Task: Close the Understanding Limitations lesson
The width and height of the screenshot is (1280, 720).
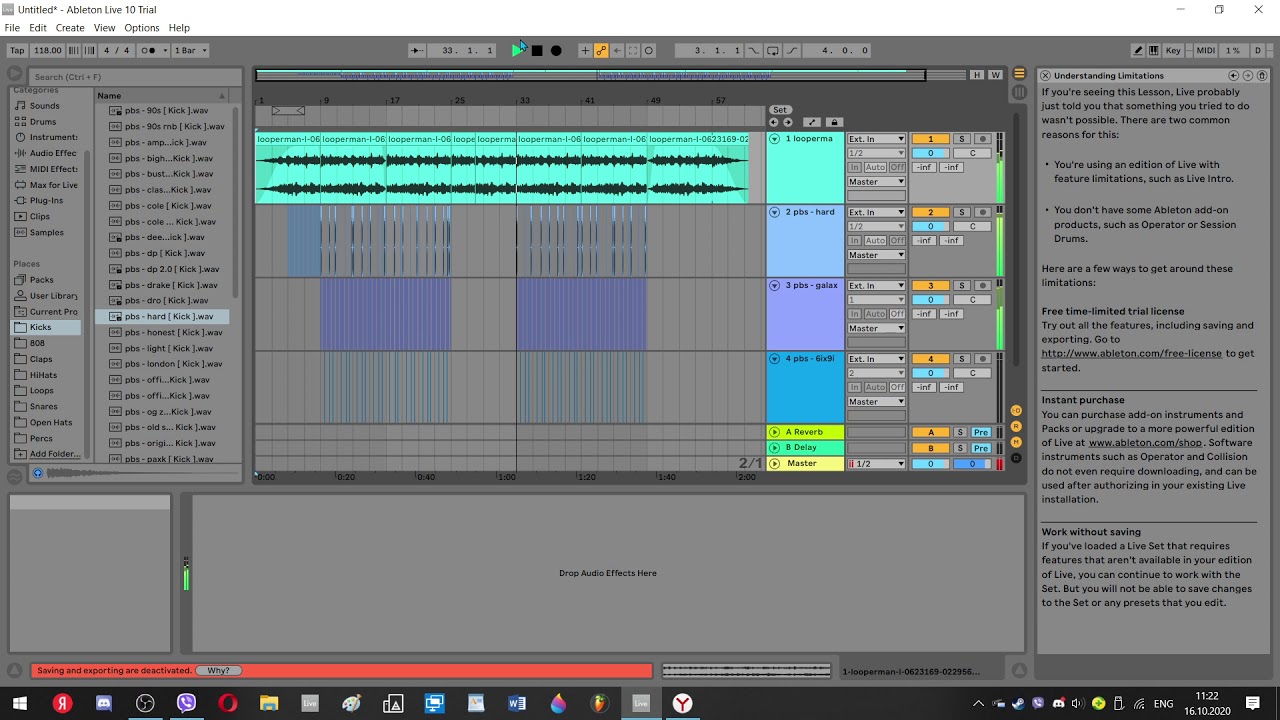Action: pos(1044,75)
